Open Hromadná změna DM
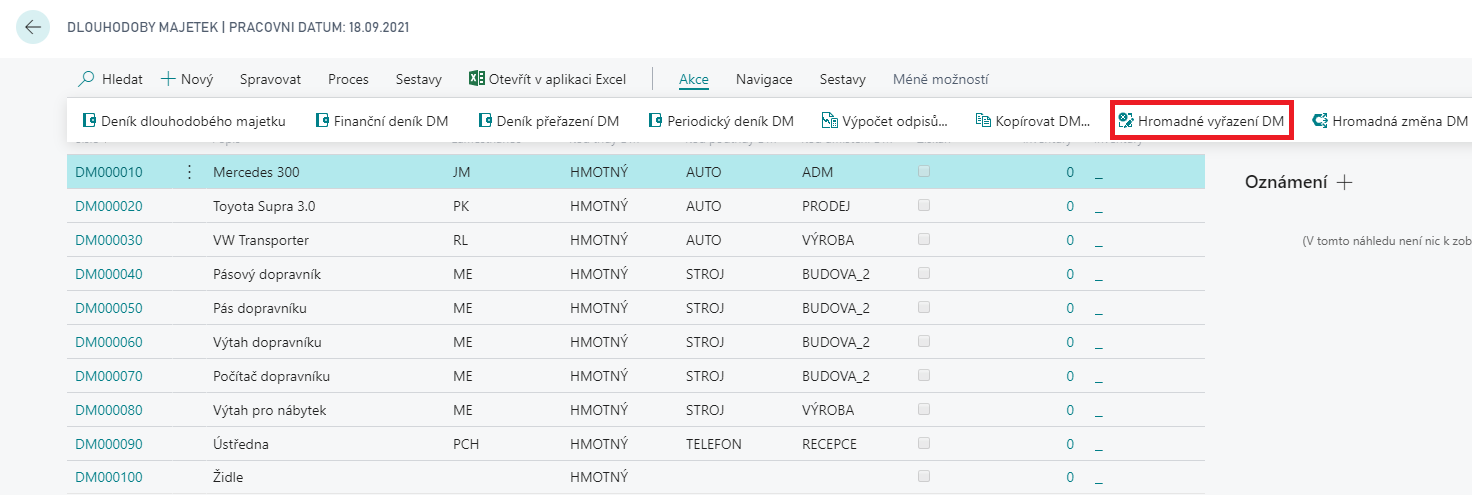Screen dimensions: 1472x495 tap(1390, 121)
